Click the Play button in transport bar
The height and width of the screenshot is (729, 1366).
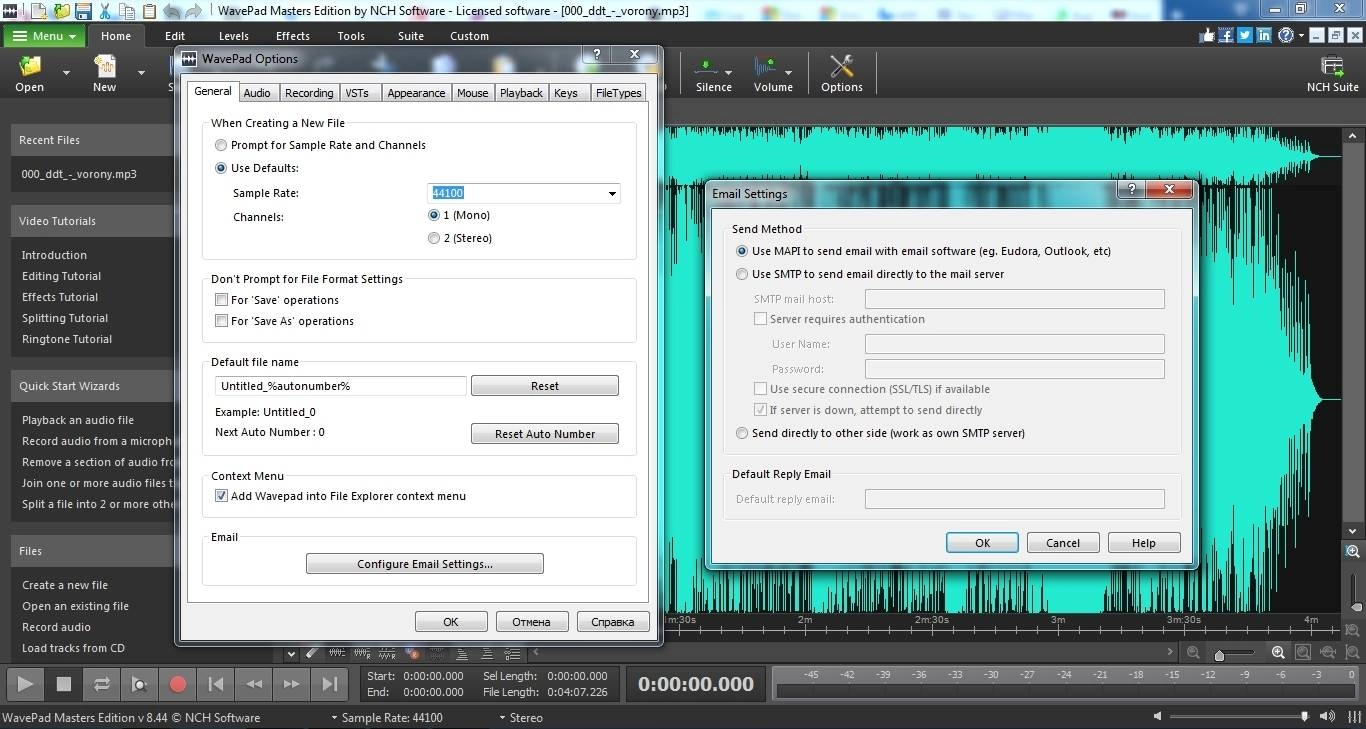(x=25, y=684)
